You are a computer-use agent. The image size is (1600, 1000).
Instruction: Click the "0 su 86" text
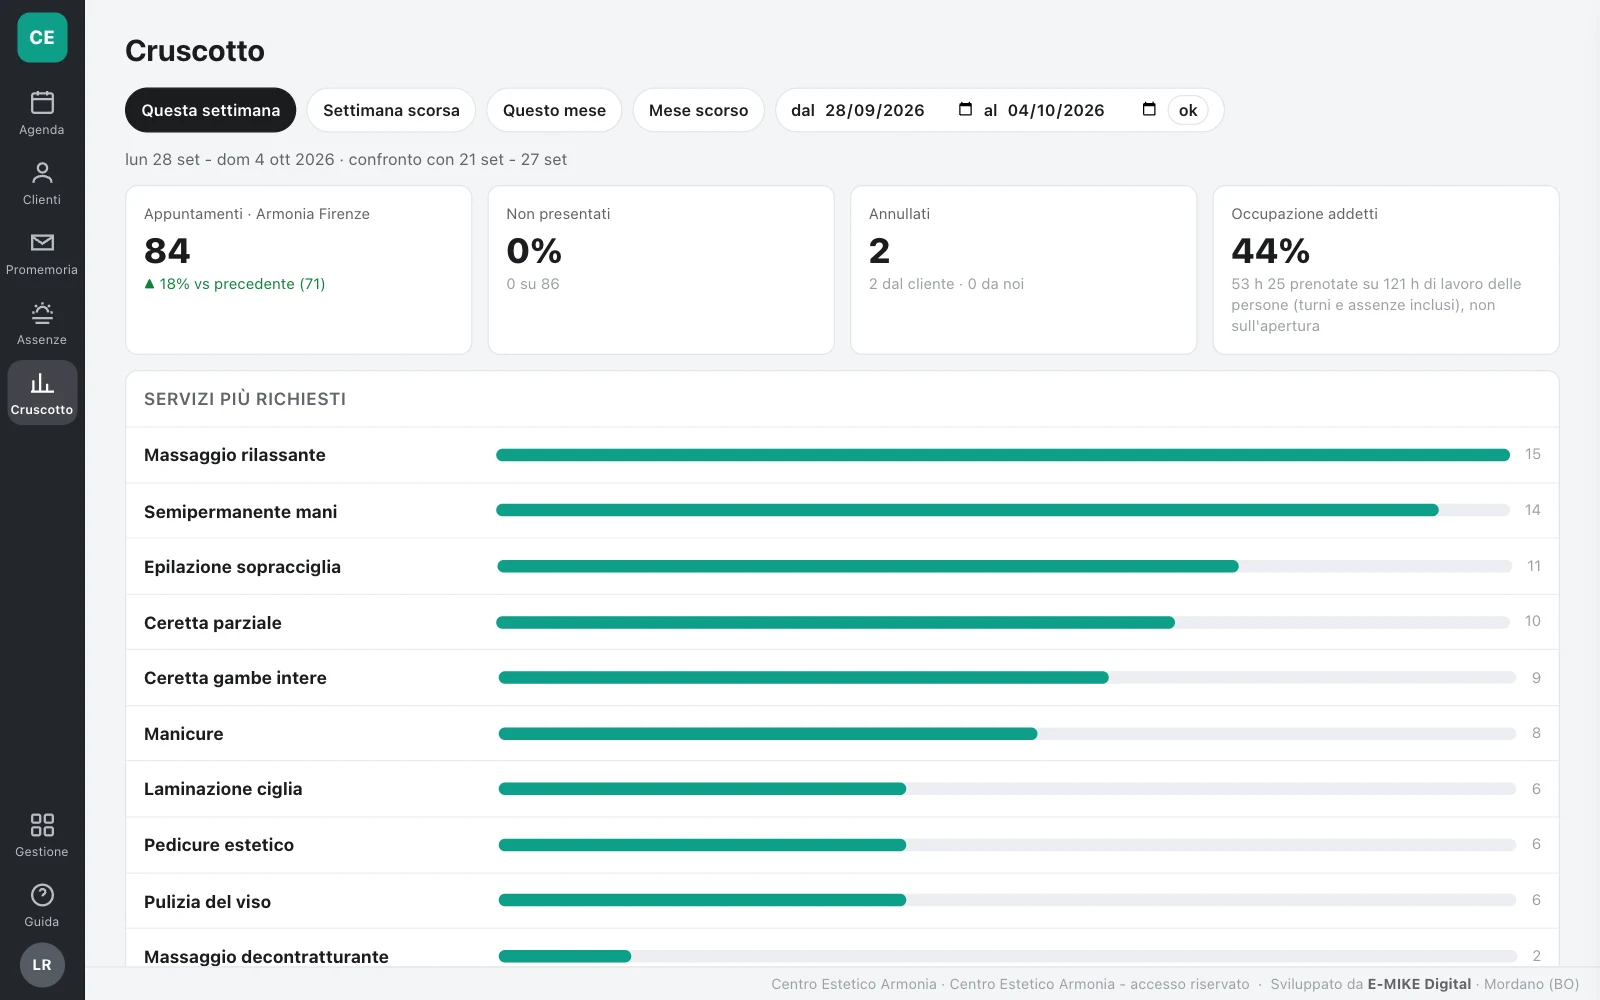(533, 284)
